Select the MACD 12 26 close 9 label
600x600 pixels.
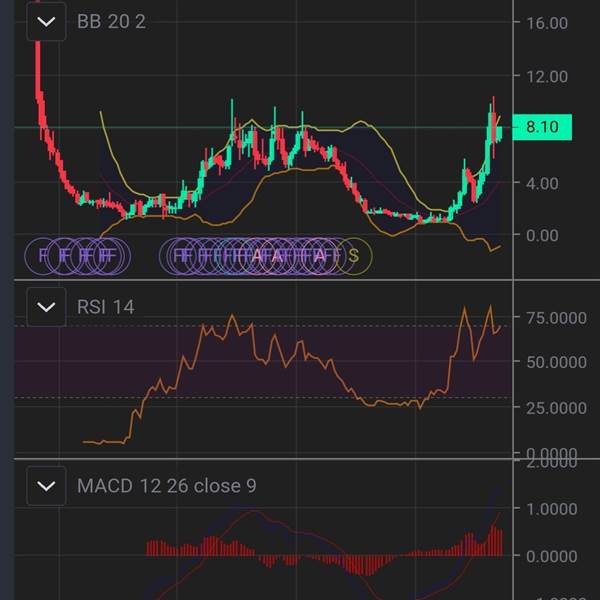[x=167, y=486]
